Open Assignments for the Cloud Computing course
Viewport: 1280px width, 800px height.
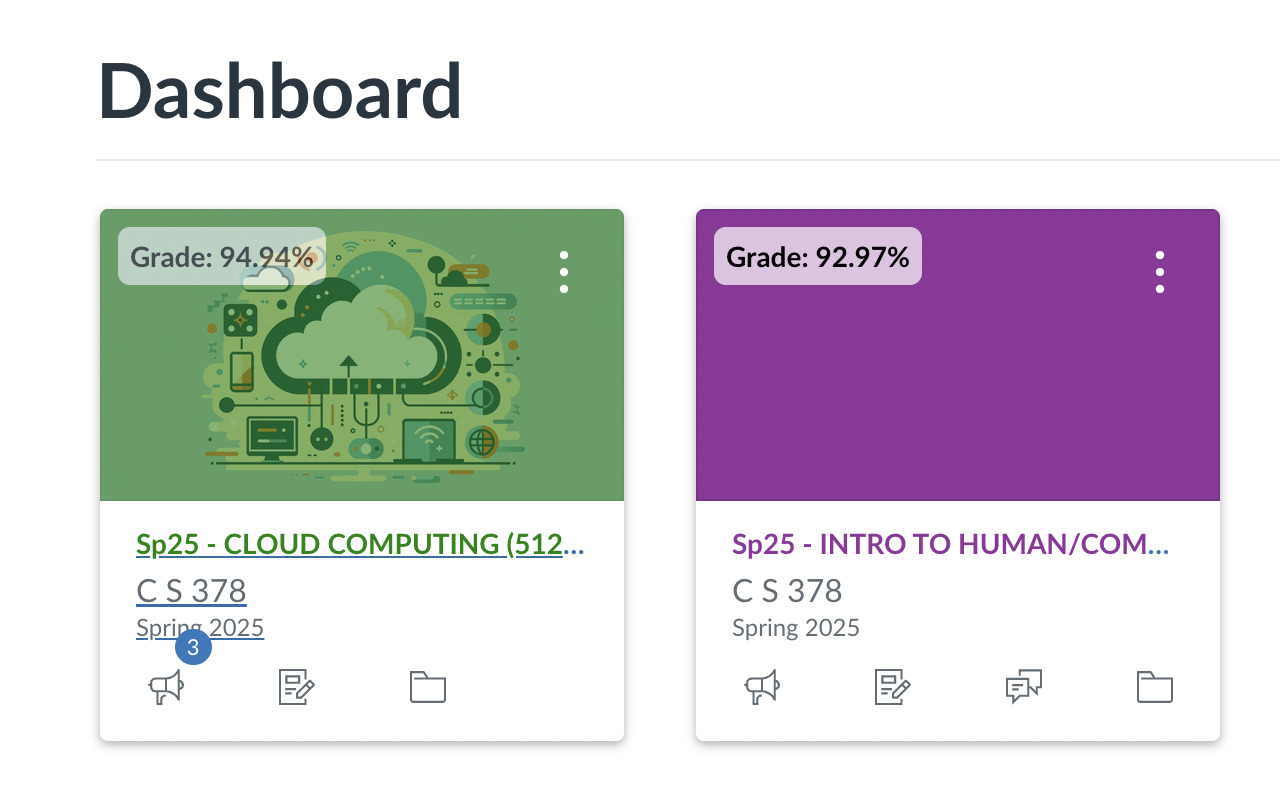pos(296,687)
